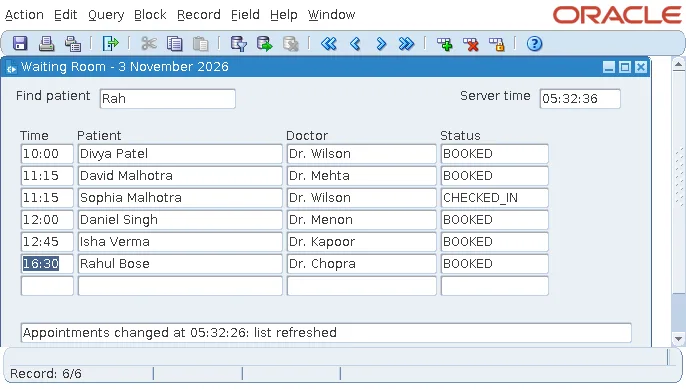Select patient Isha Verma

[180, 242]
